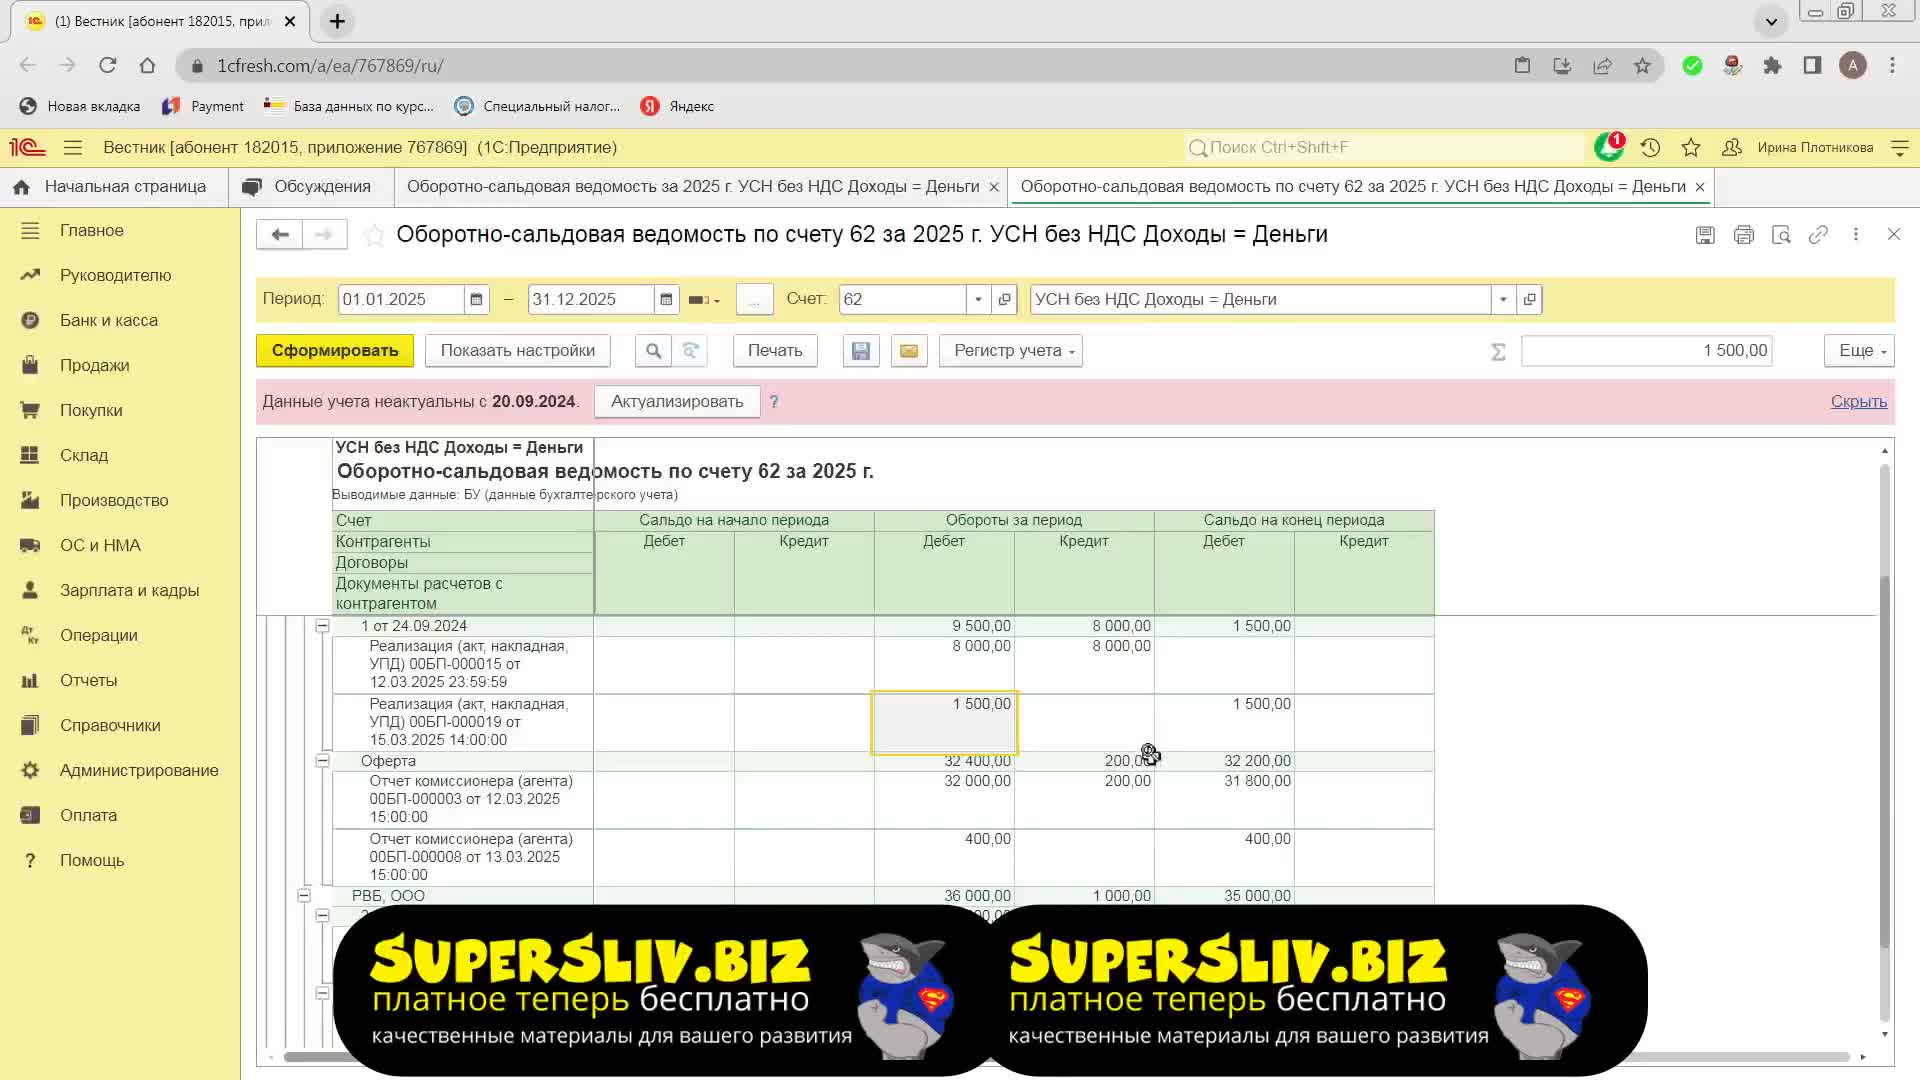This screenshot has height=1080, width=1920.
Task: Open the 1C main menu hamburger icon
Action: pos(72,148)
